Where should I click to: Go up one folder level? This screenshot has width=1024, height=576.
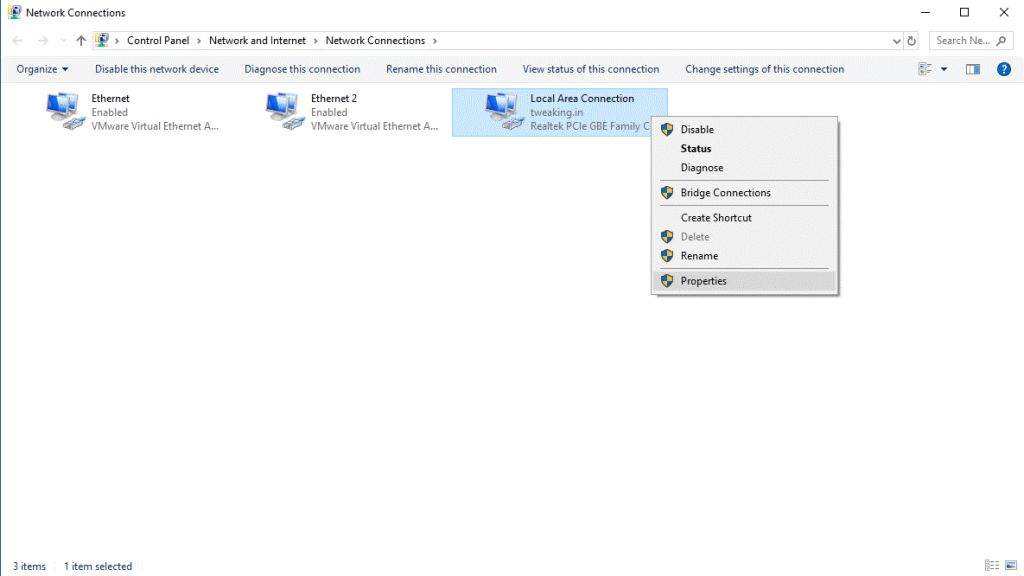coord(80,40)
